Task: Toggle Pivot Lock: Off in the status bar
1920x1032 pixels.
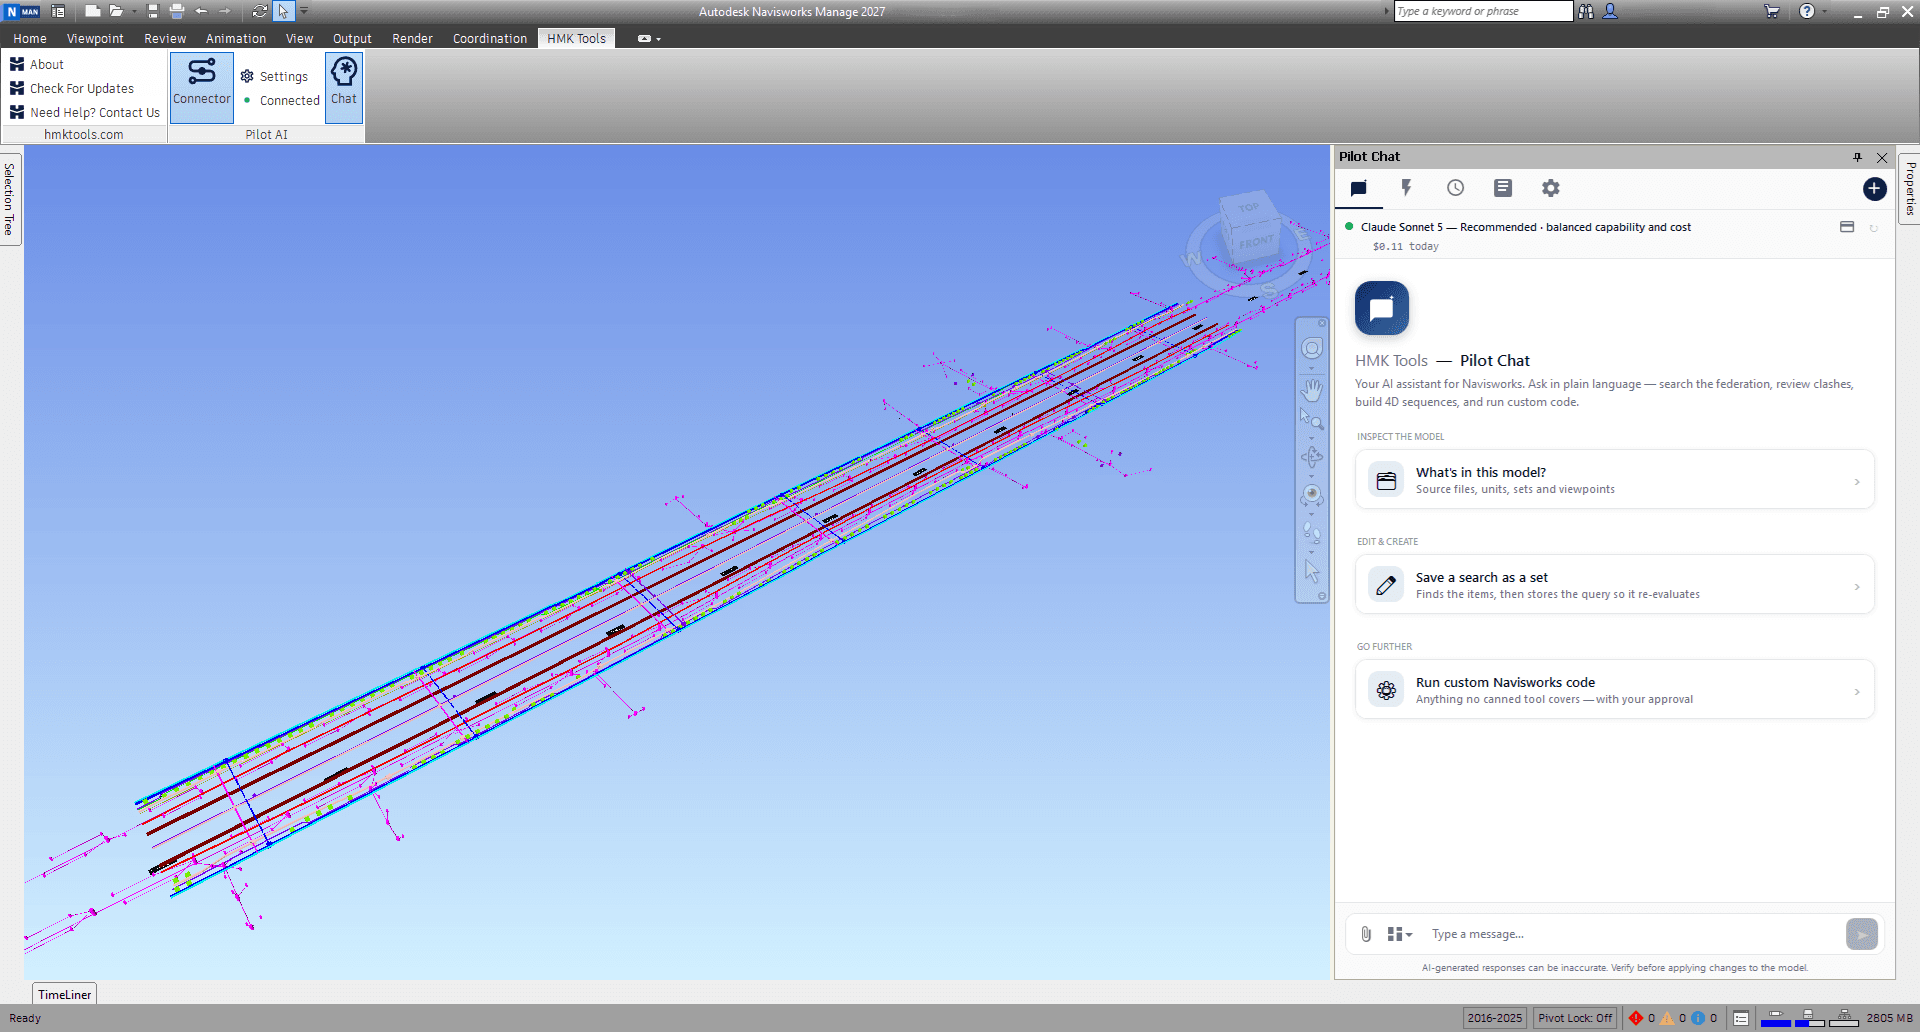Action: click(x=1575, y=1018)
